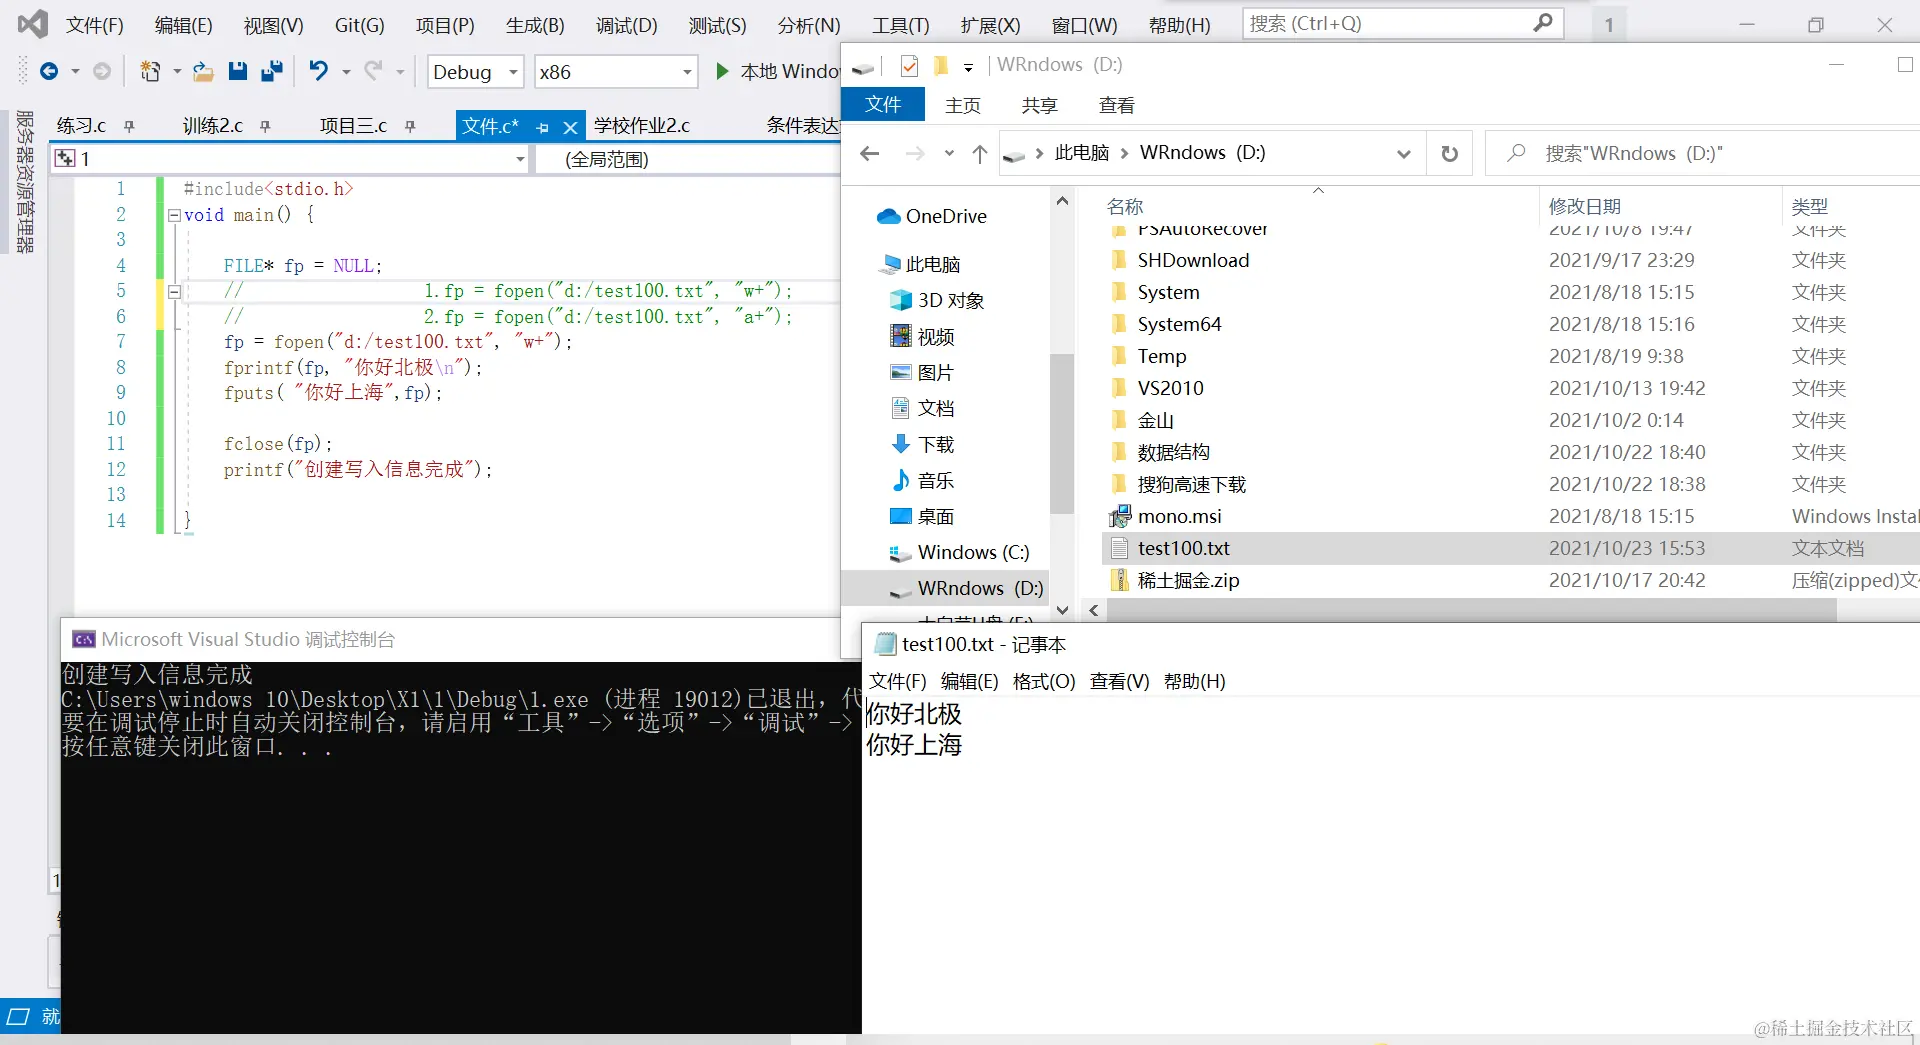Open 下载 folder in the navigation pane
Viewport: 1920px width, 1045px height.
click(x=922, y=444)
